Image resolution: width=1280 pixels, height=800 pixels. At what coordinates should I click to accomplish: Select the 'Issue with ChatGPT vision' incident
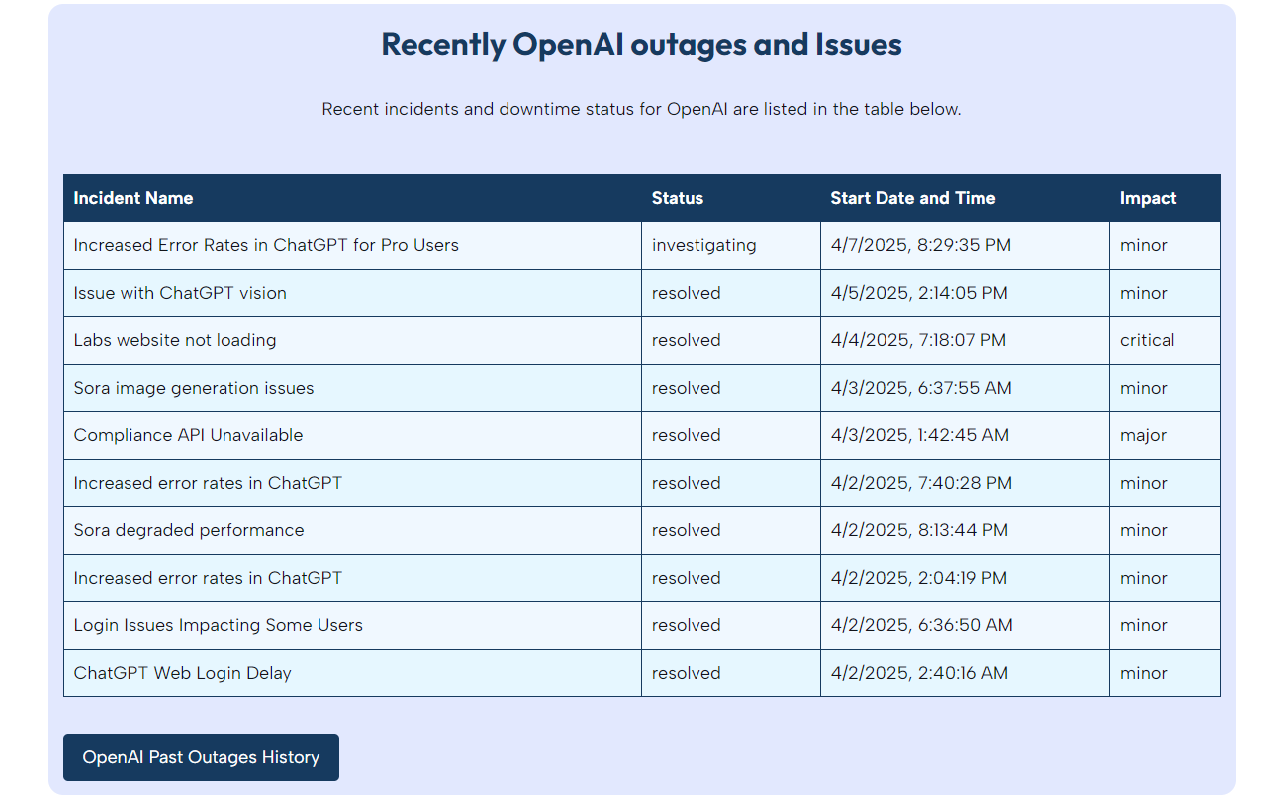coord(180,293)
